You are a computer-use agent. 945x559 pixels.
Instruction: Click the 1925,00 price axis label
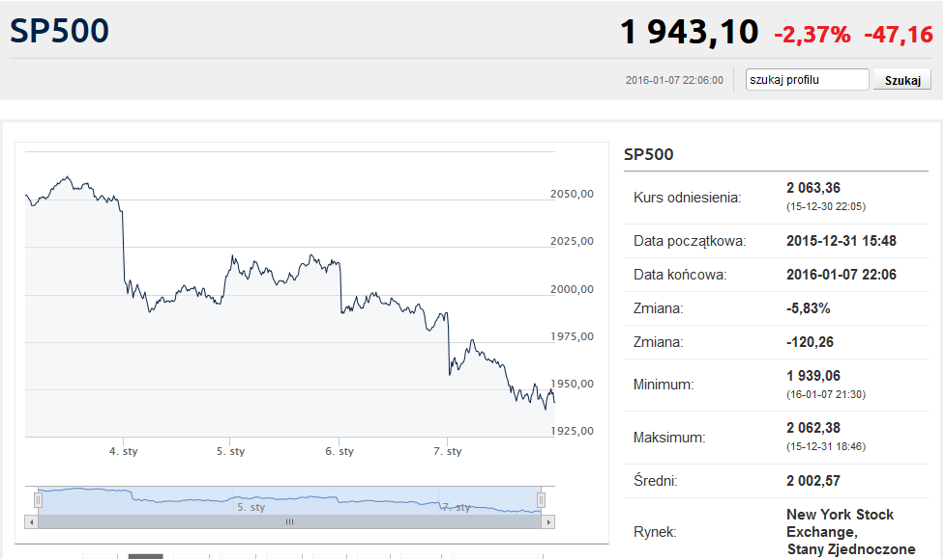pyautogui.click(x=573, y=431)
